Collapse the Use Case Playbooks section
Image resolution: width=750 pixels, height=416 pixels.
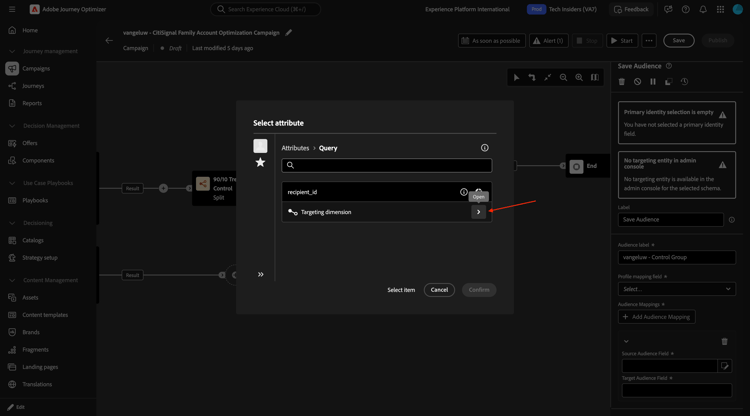(12, 183)
